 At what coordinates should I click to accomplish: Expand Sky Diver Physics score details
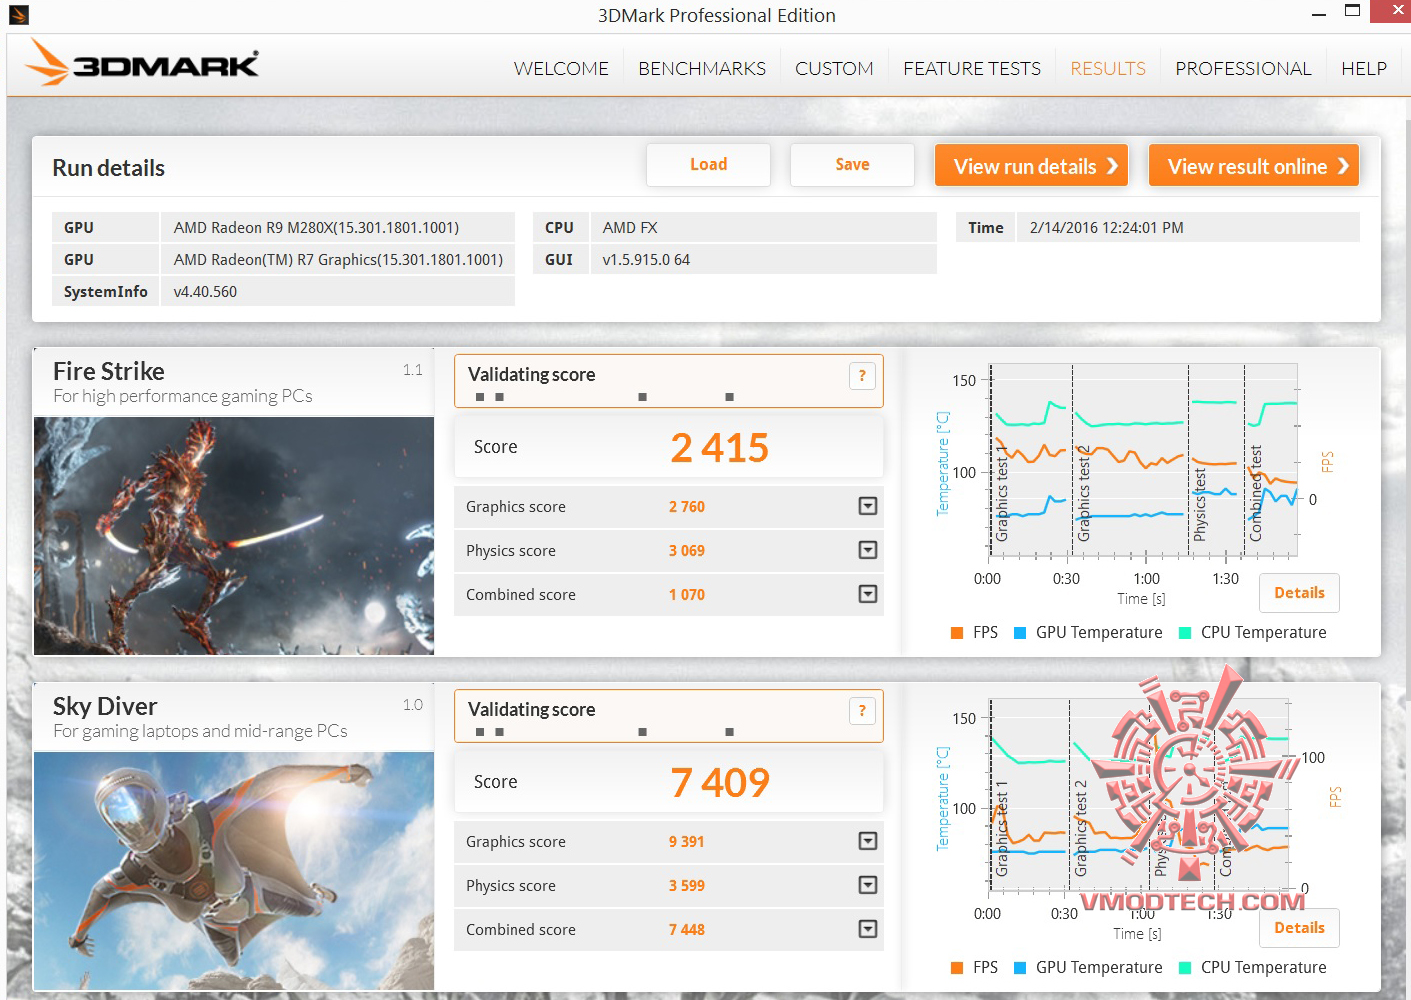point(868,885)
